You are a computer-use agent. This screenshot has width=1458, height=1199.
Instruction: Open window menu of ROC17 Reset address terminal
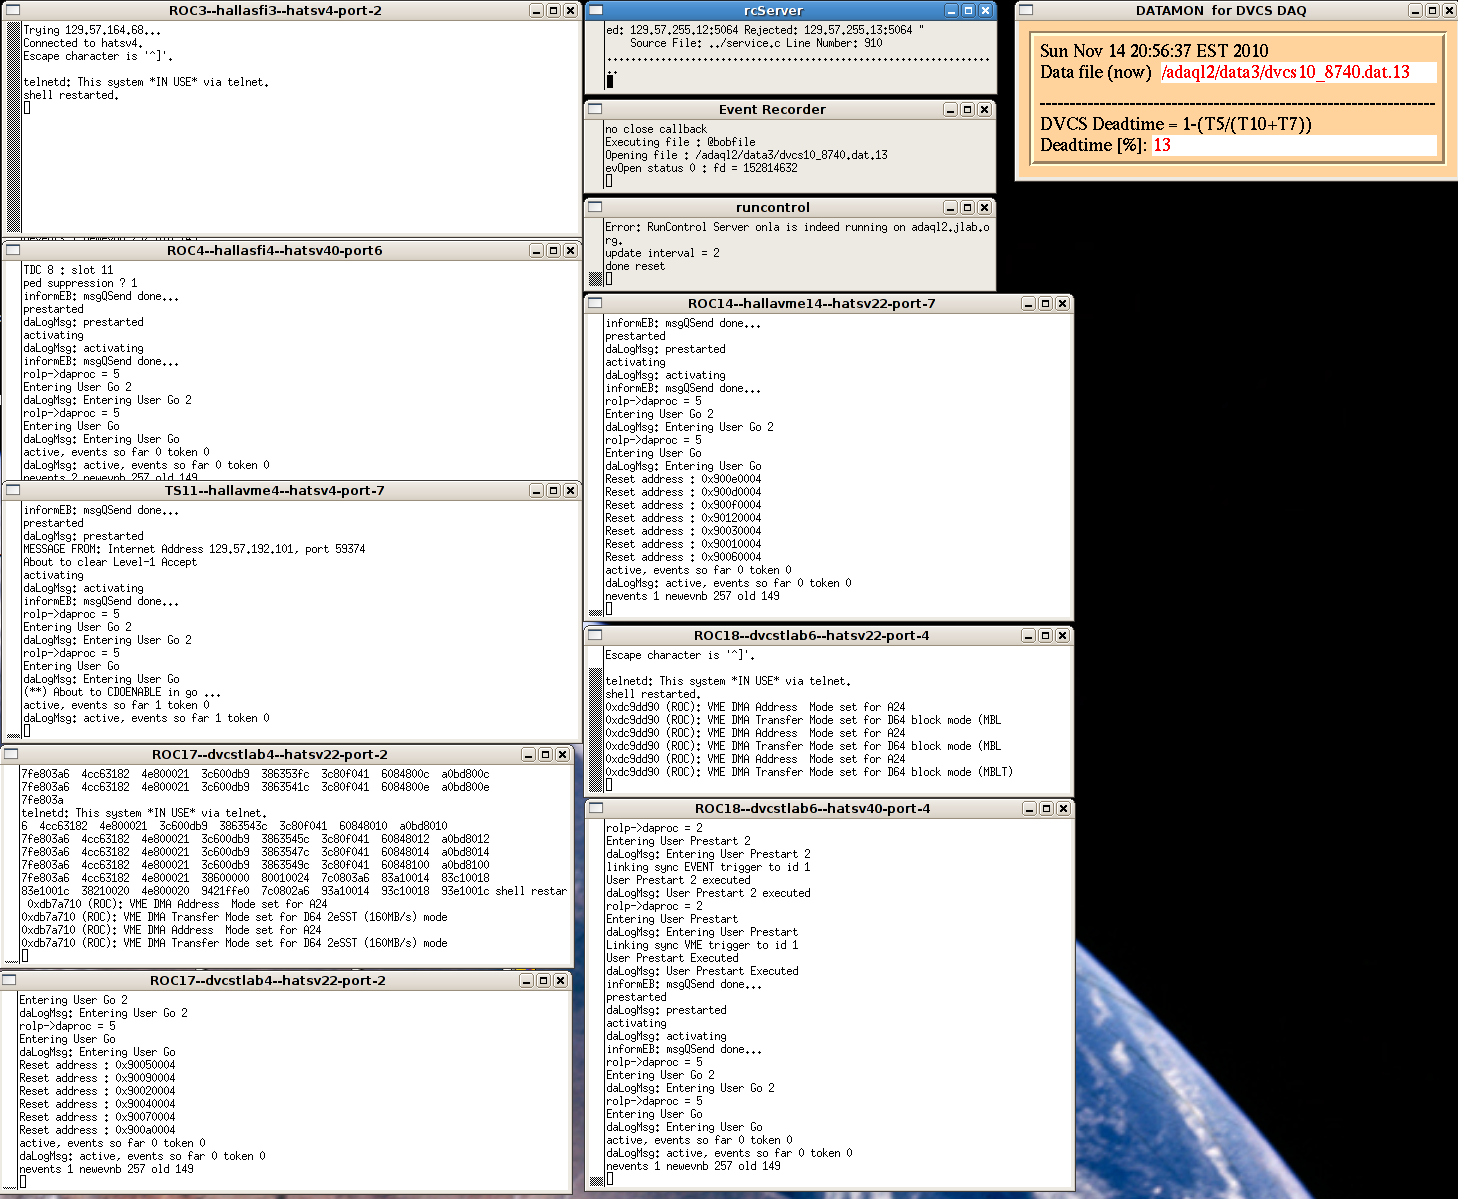pyautogui.click(x=11, y=980)
